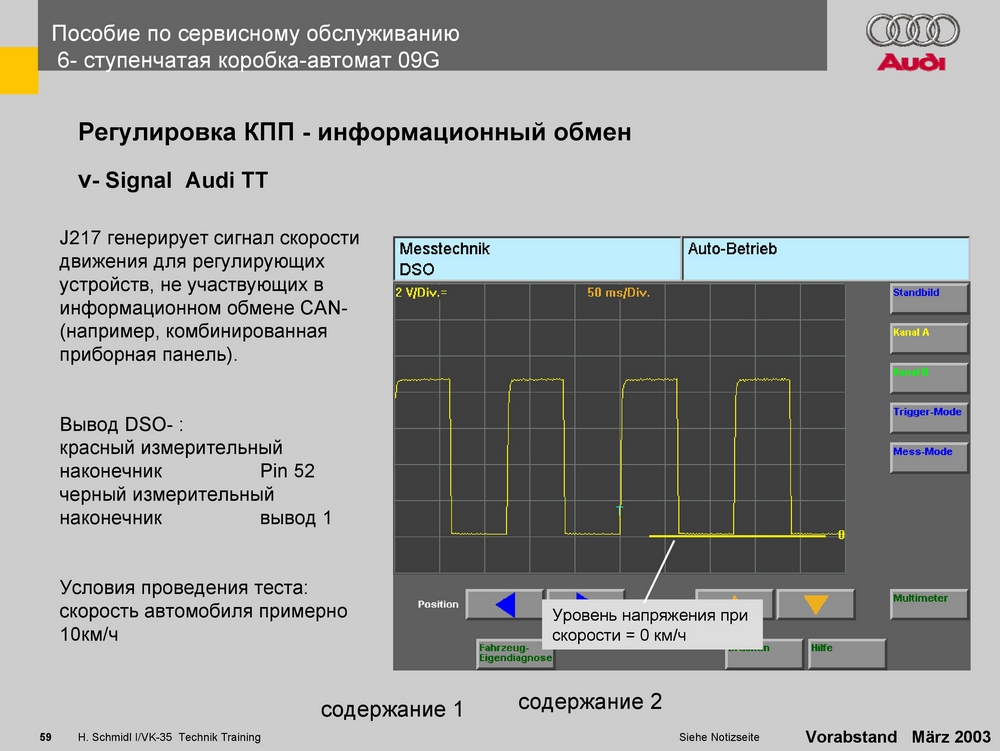The height and width of the screenshot is (751, 1000).
Task: Click the 'Siehe Notizseite' footer text
Action: (719, 737)
